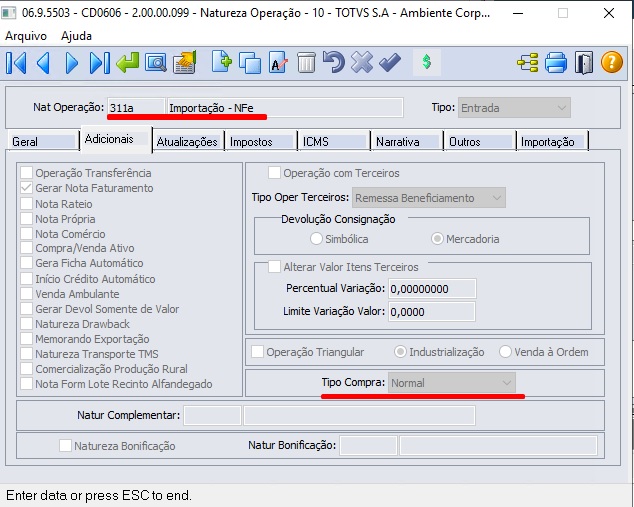
Task: Toggle Venda Ambulante checkbox
Action: click(27, 294)
